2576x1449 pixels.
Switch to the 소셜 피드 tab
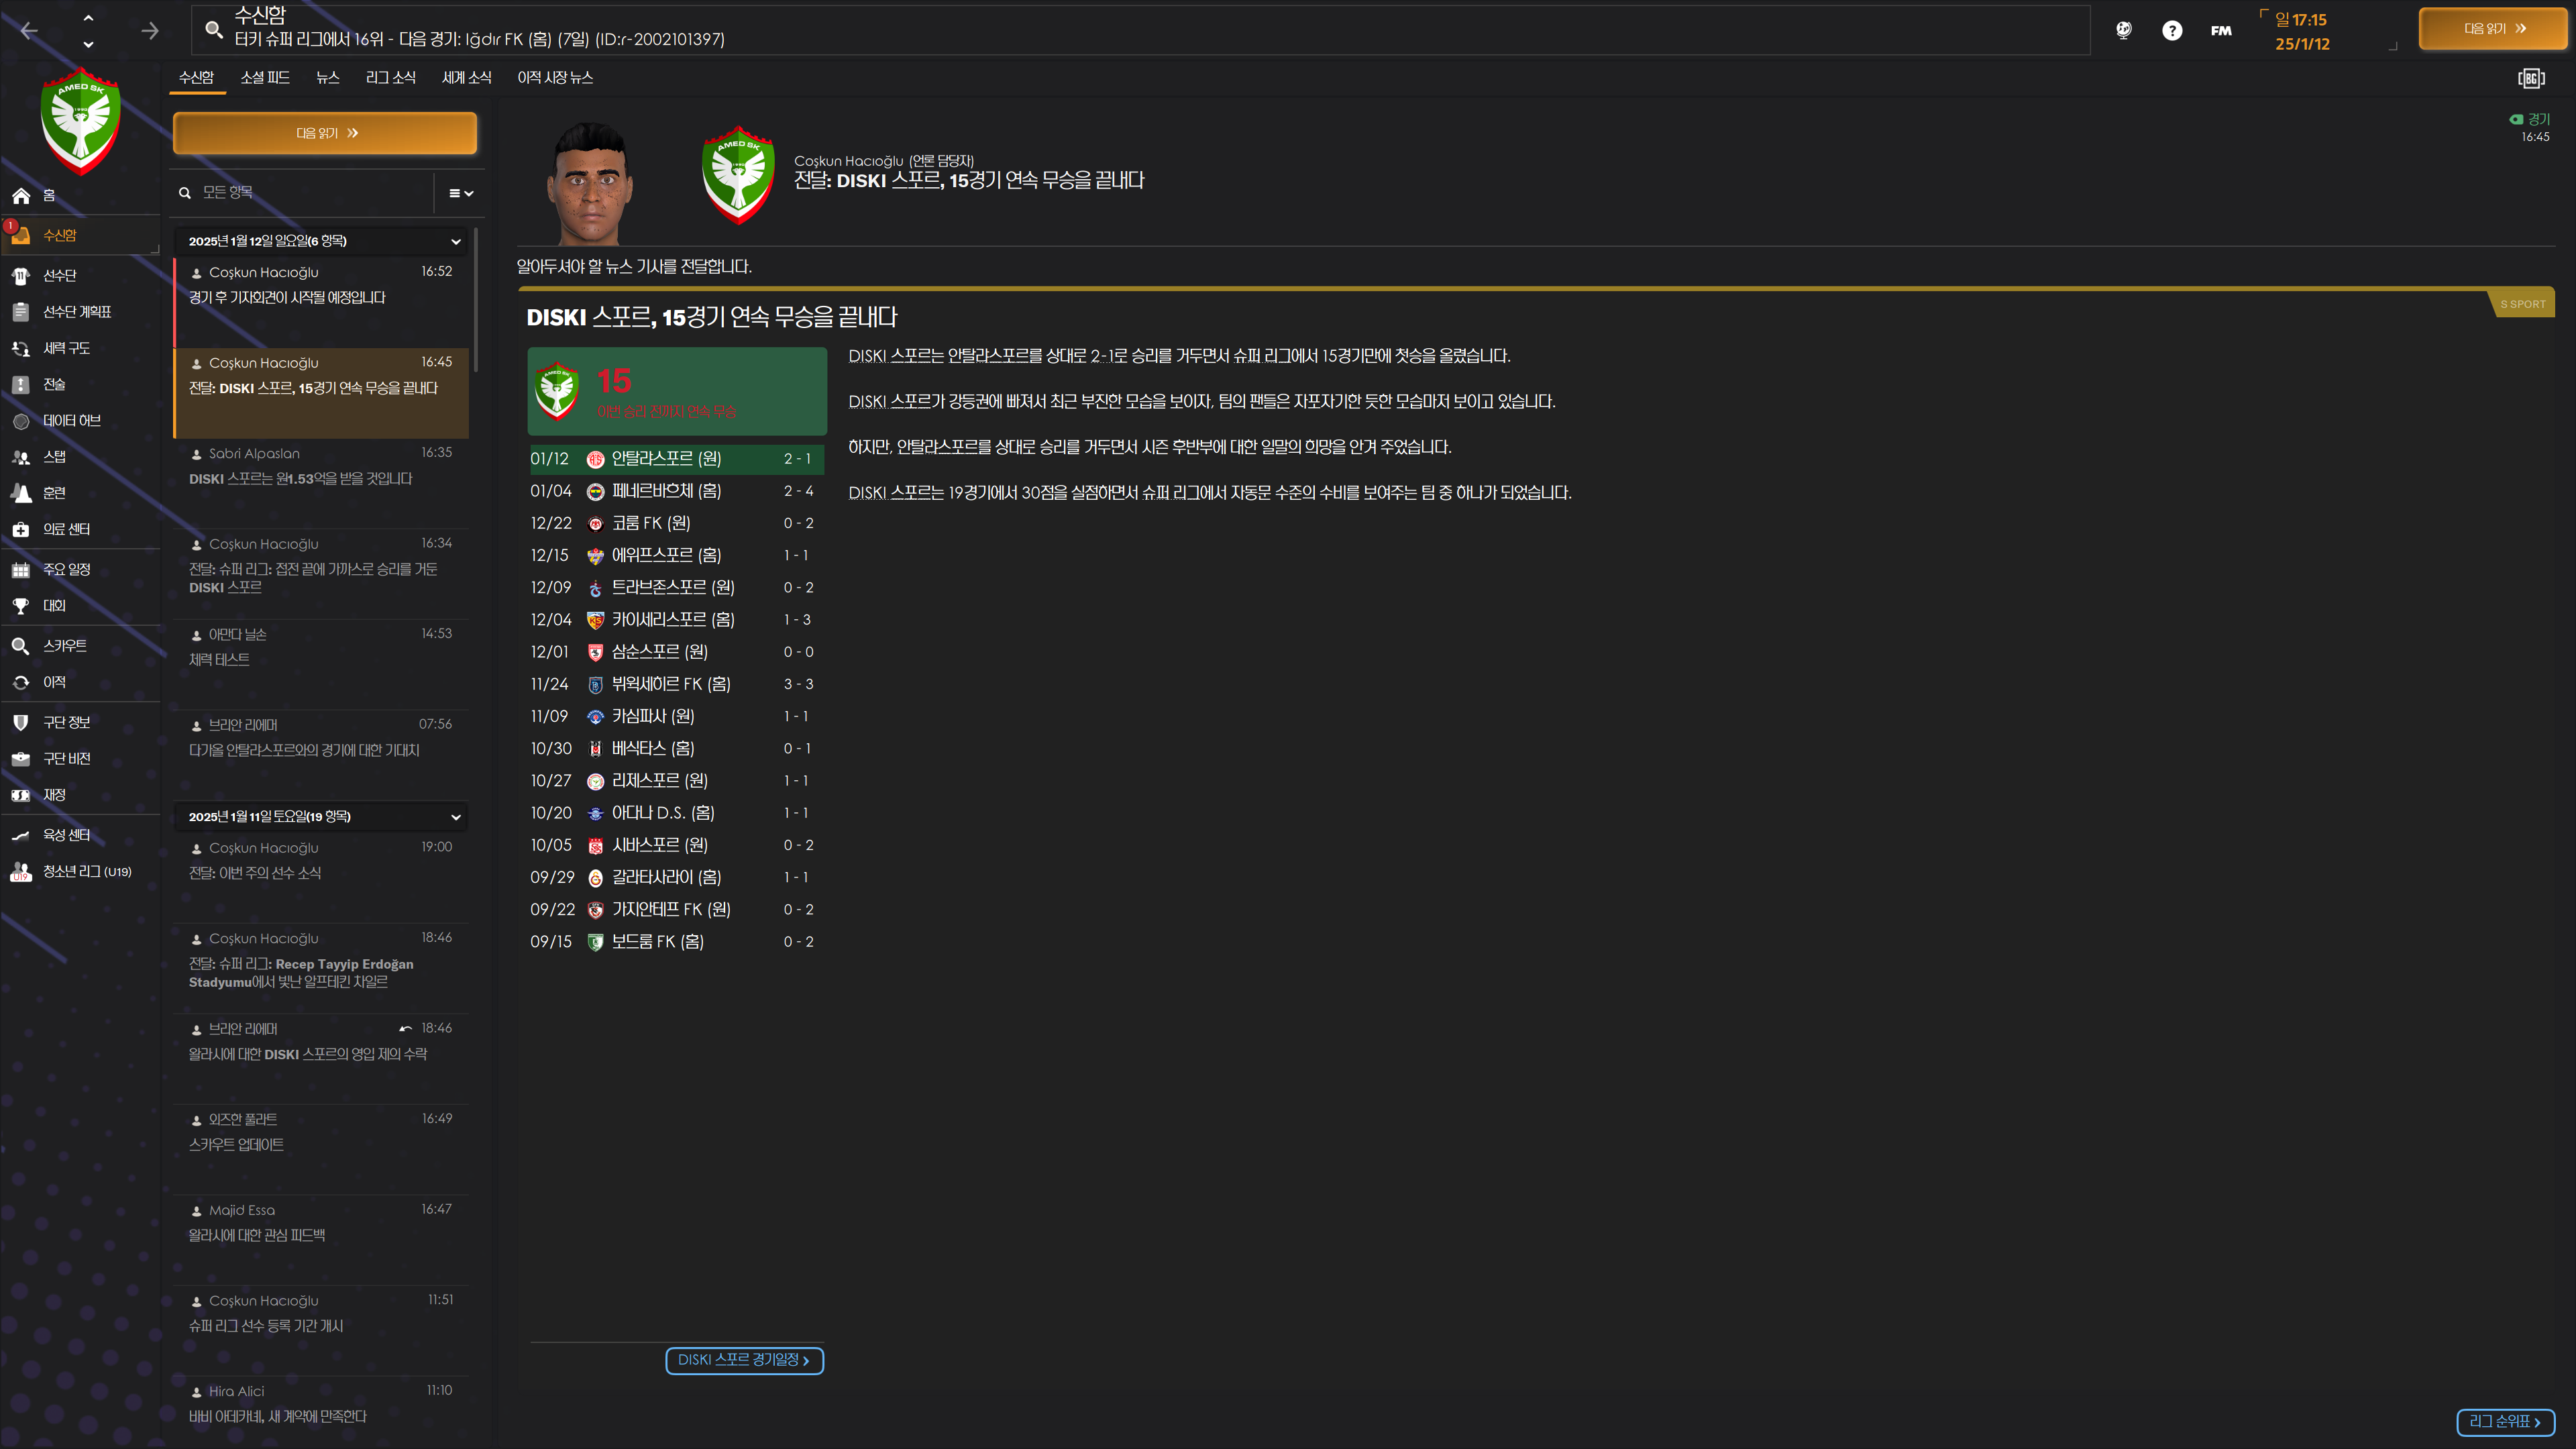[265, 77]
